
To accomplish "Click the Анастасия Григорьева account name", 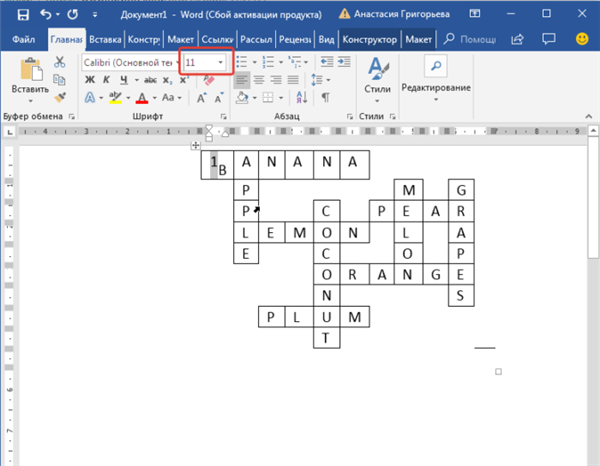I will pyautogui.click(x=401, y=14).
